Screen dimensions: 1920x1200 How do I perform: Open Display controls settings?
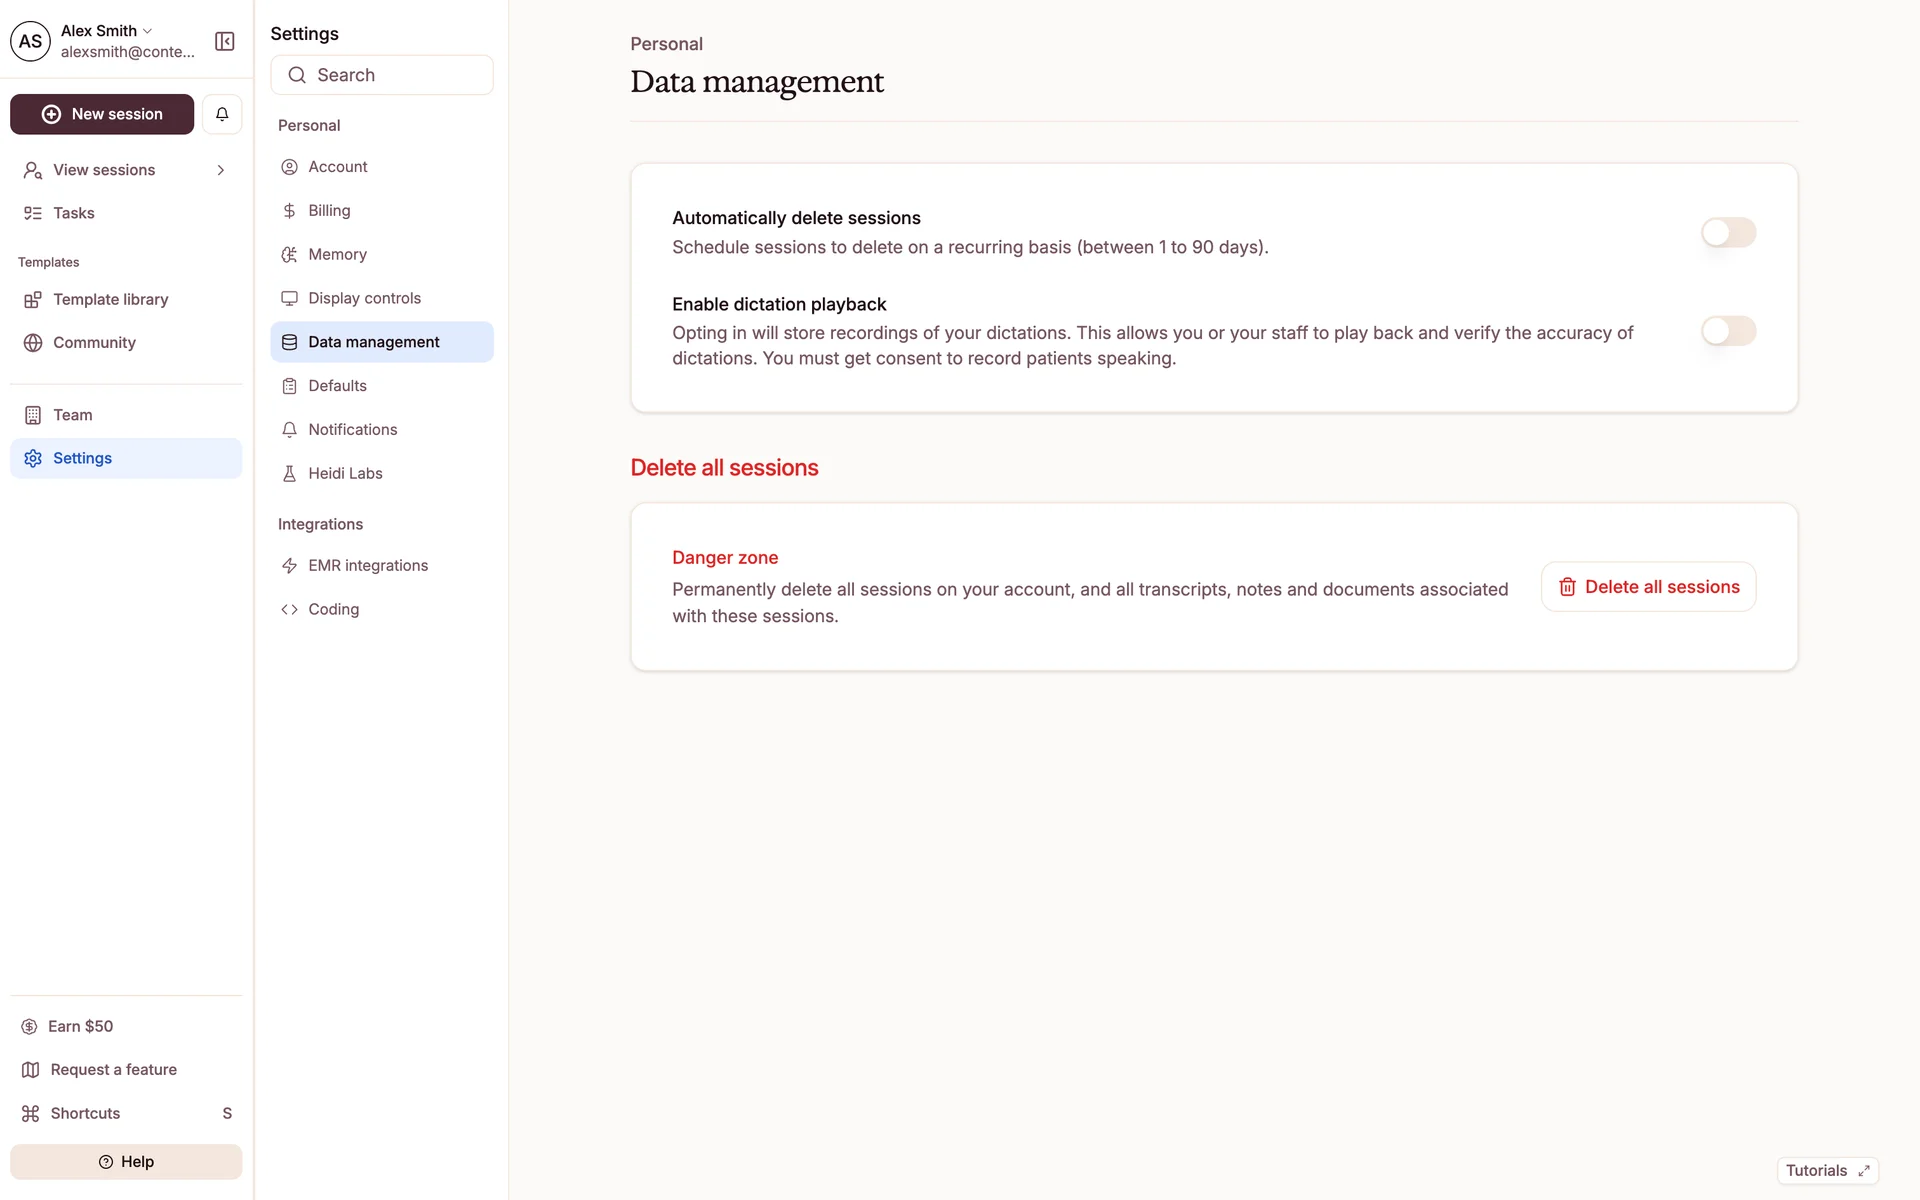[364, 298]
